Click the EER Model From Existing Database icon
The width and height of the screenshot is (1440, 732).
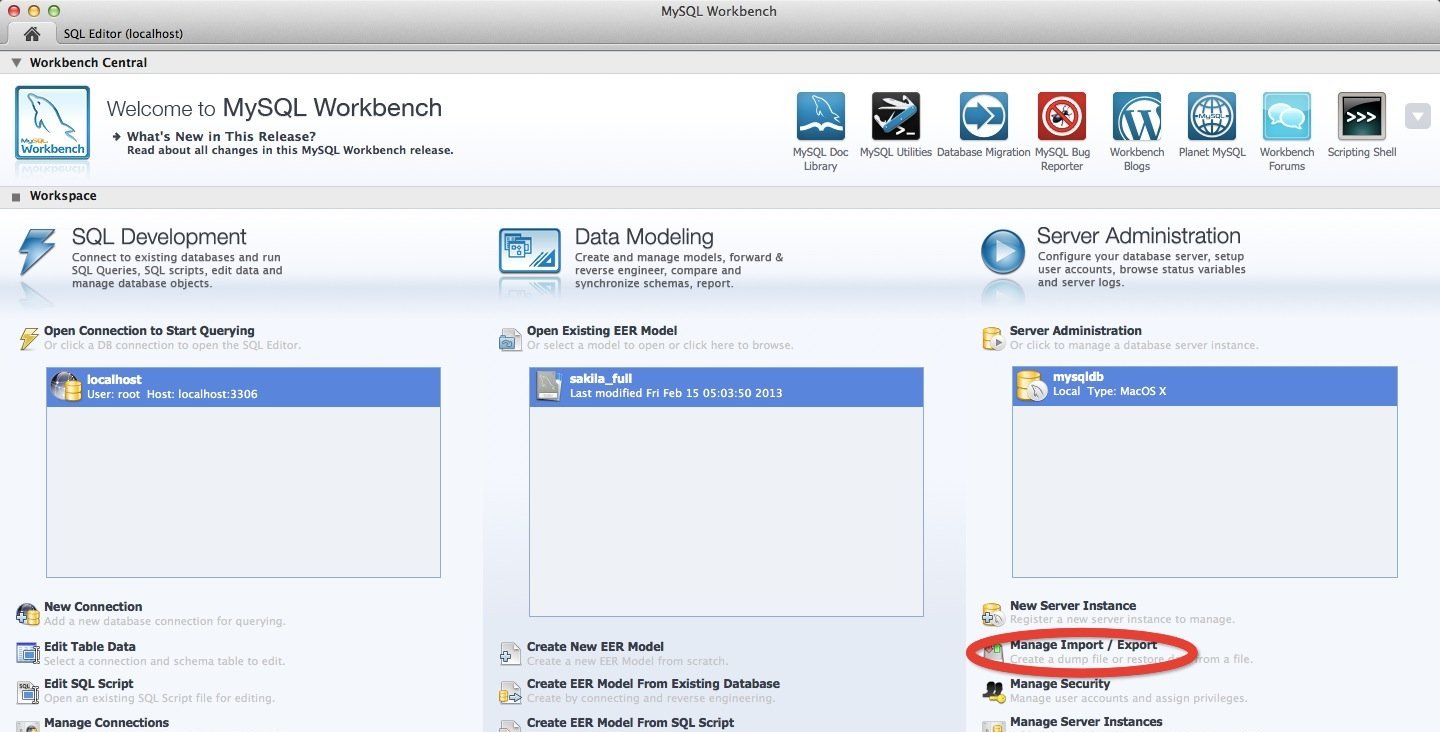[x=511, y=691]
